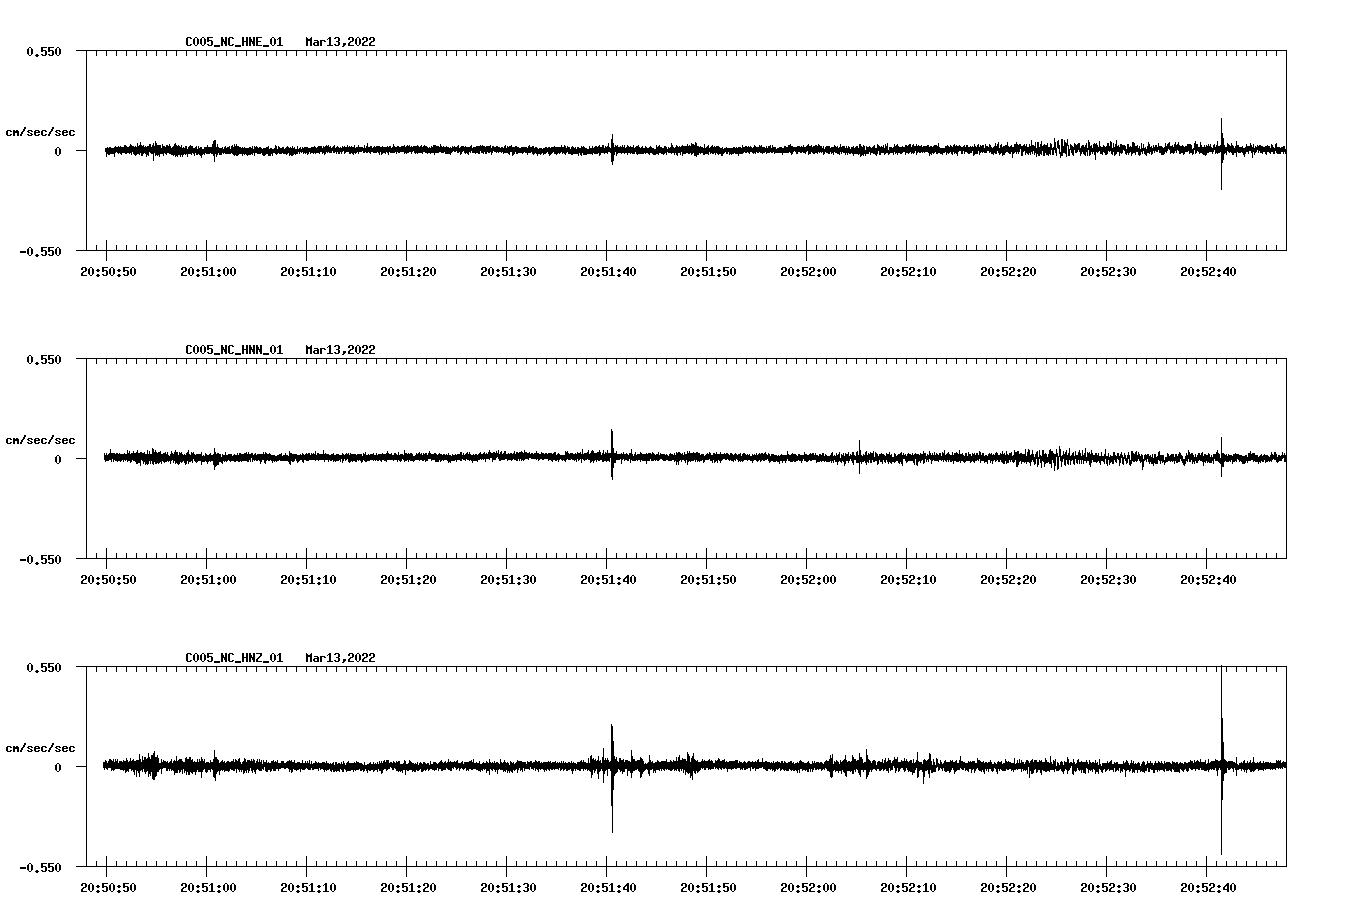This screenshot has width=1358, height=924.
Task: Select the Mar13,2022 date on HNN plot
Action: tap(341, 350)
